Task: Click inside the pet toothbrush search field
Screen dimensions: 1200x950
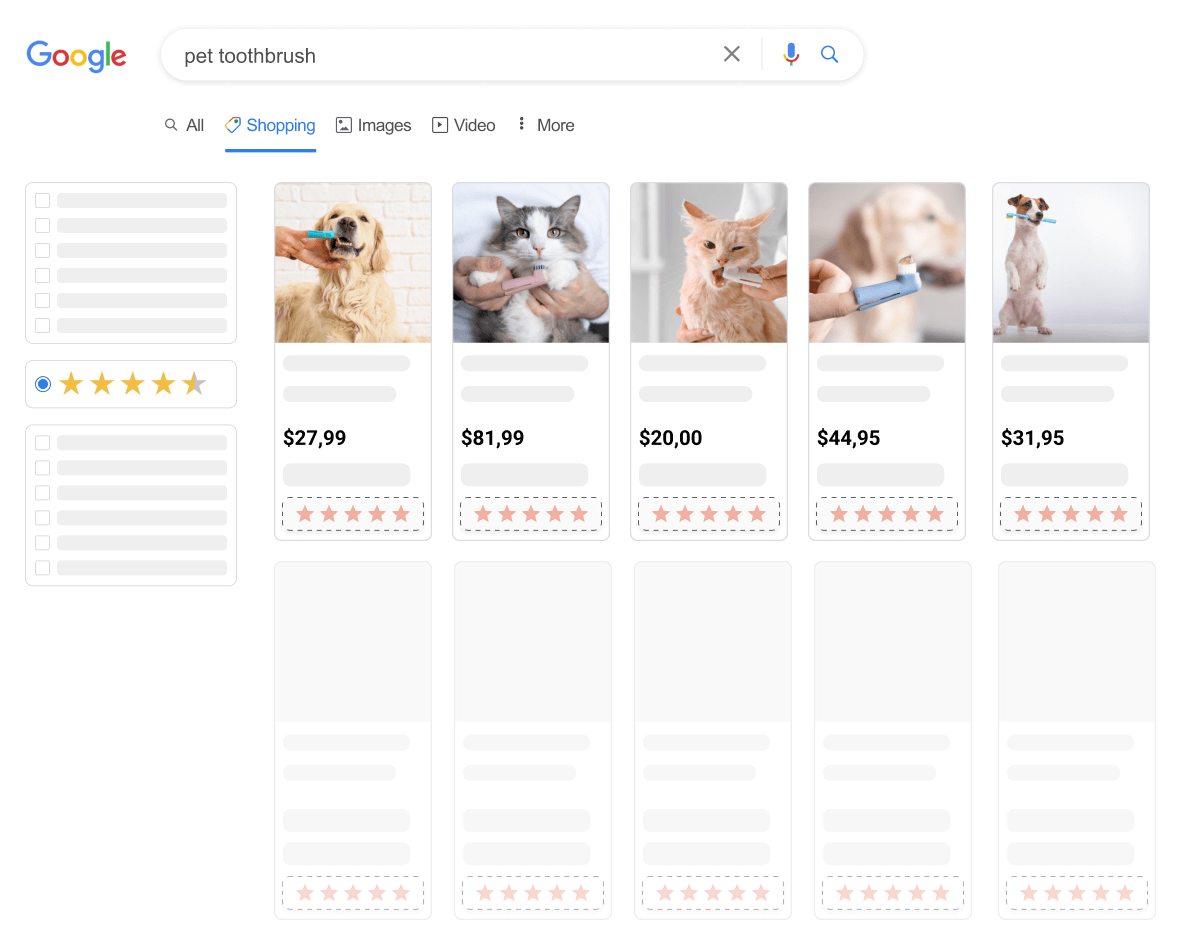Action: coord(440,56)
